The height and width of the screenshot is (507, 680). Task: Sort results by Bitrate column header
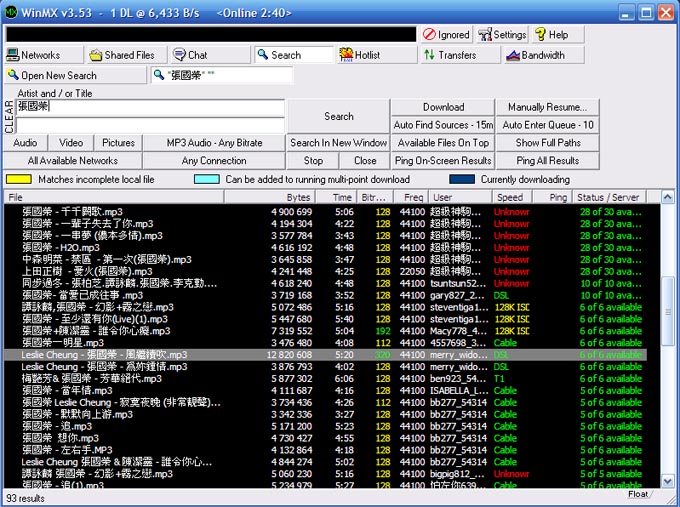tap(376, 197)
